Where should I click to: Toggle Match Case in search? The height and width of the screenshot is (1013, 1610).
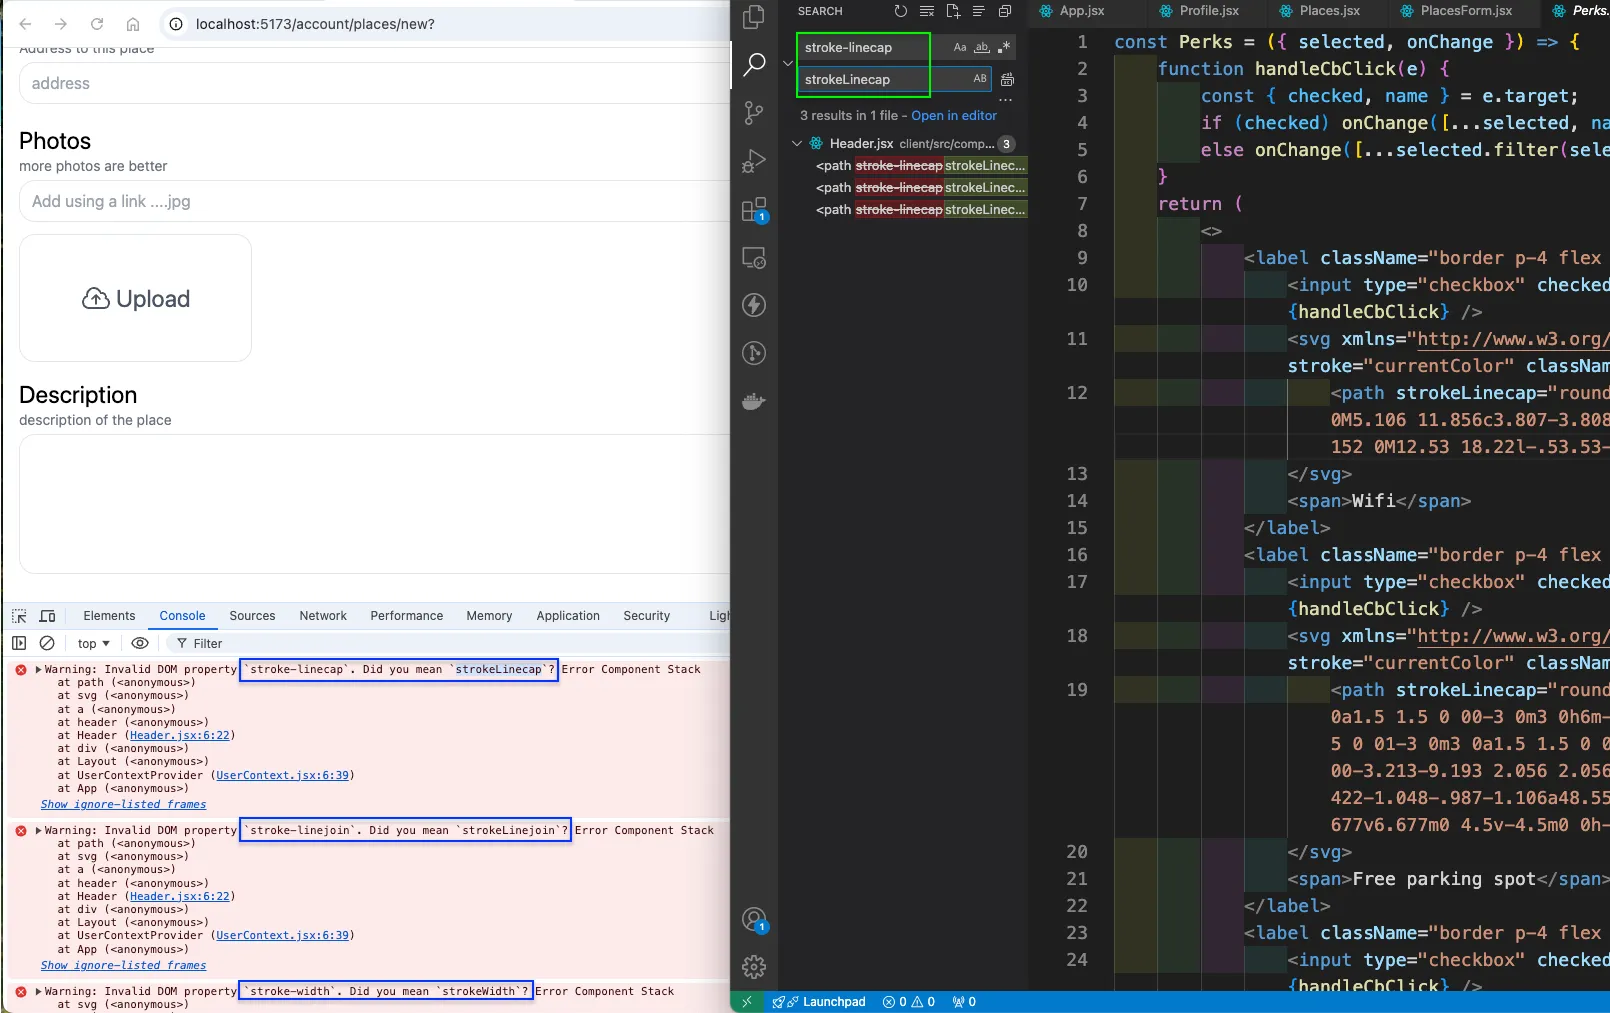click(960, 47)
